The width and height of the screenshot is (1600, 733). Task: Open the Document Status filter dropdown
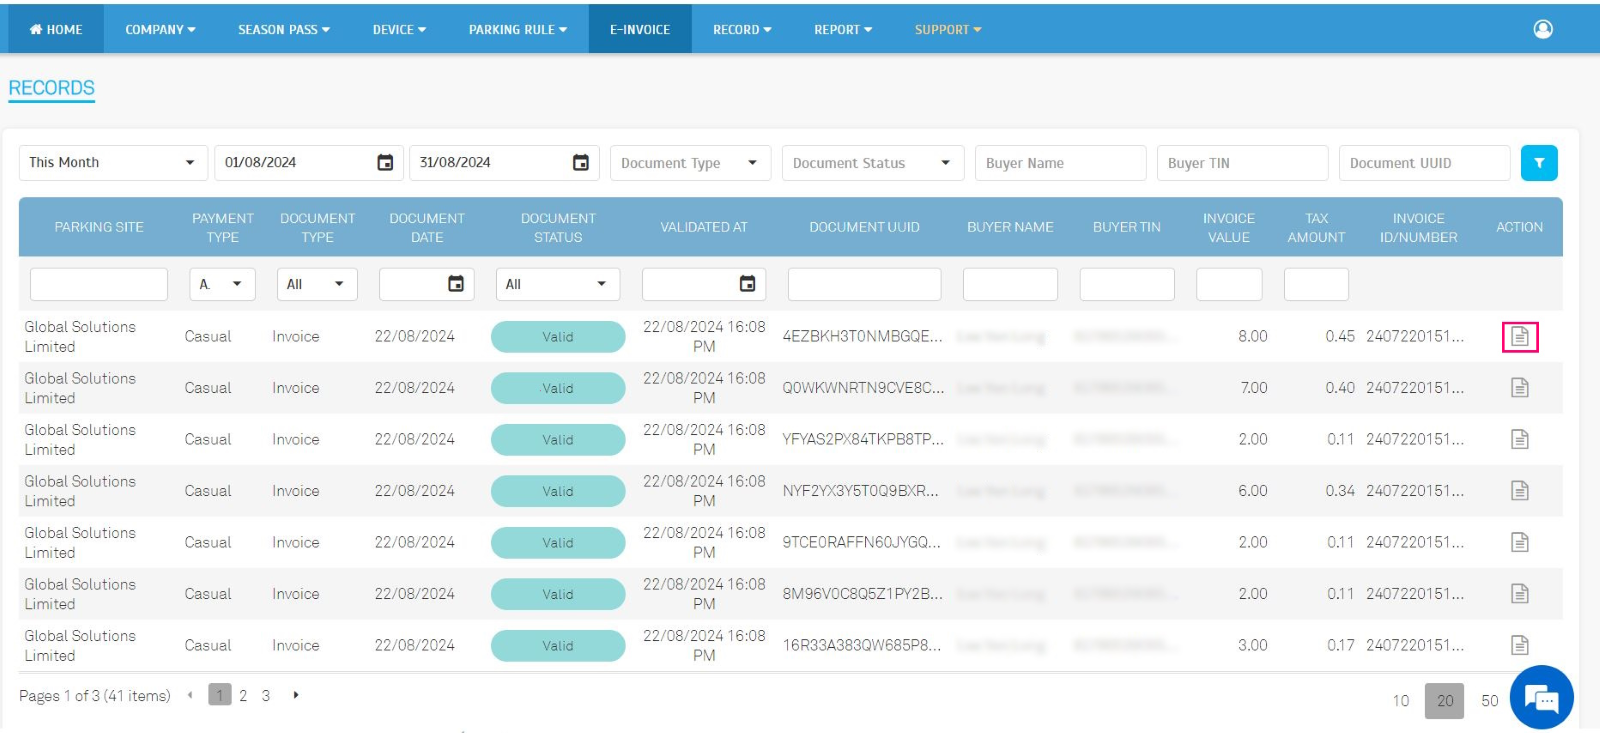point(871,163)
